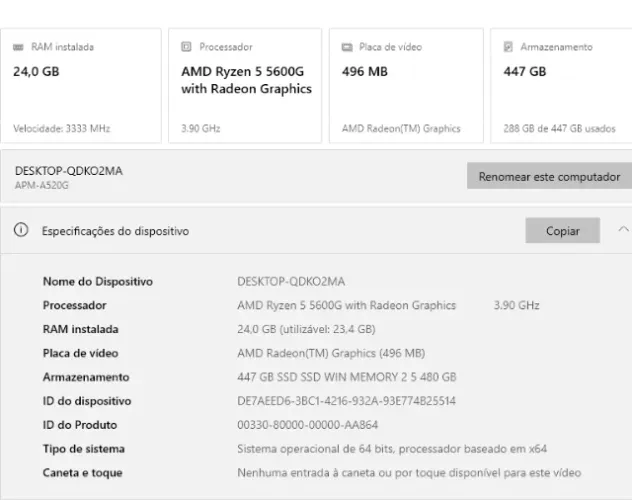Click the ID do dispositivo label
The height and width of the screenshot is (500, 632).
coord(87,401)
